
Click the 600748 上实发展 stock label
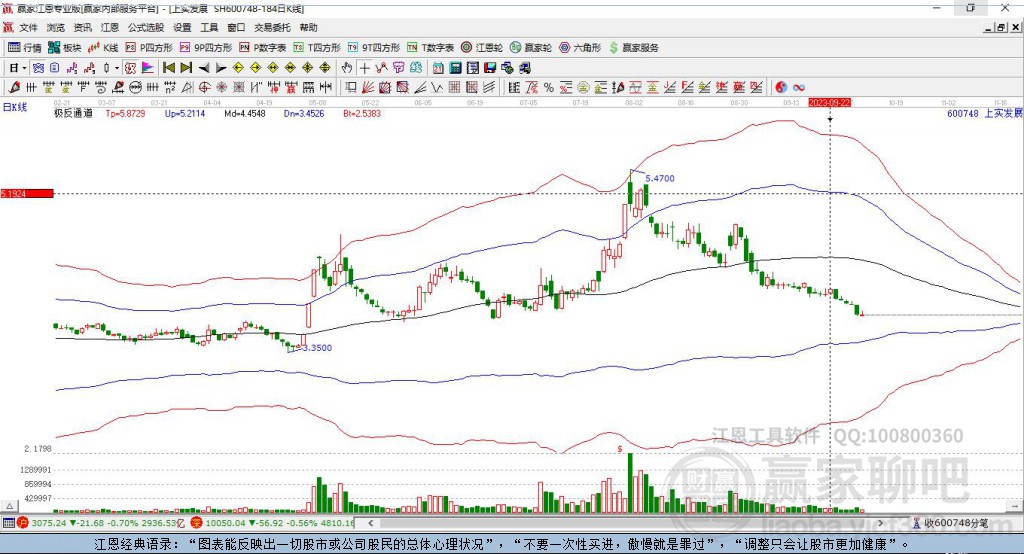click(x=984, y=113)
